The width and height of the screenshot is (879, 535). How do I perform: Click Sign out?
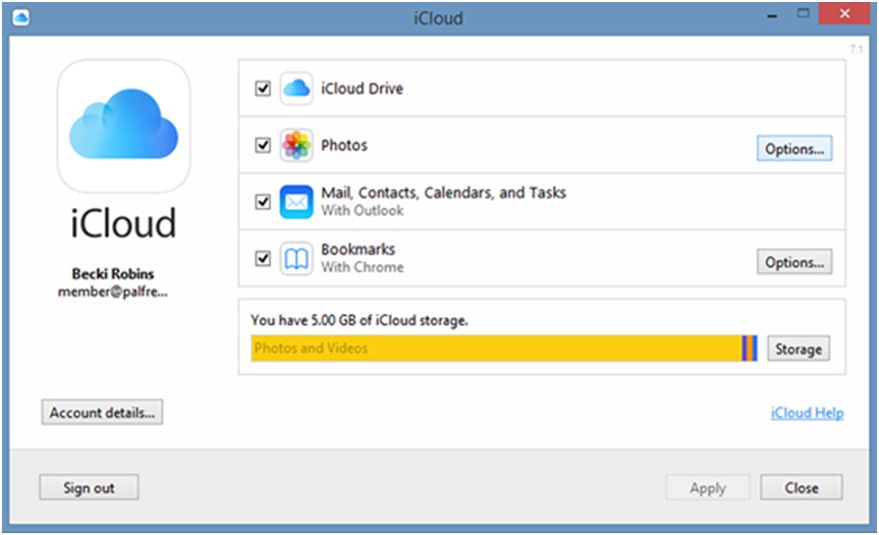tap(89, 487)
